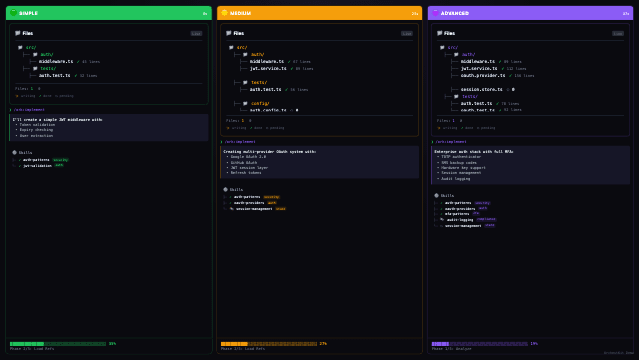Click the timer value in MEDIUM header
639x360 pixels.
tap(415, 13)
